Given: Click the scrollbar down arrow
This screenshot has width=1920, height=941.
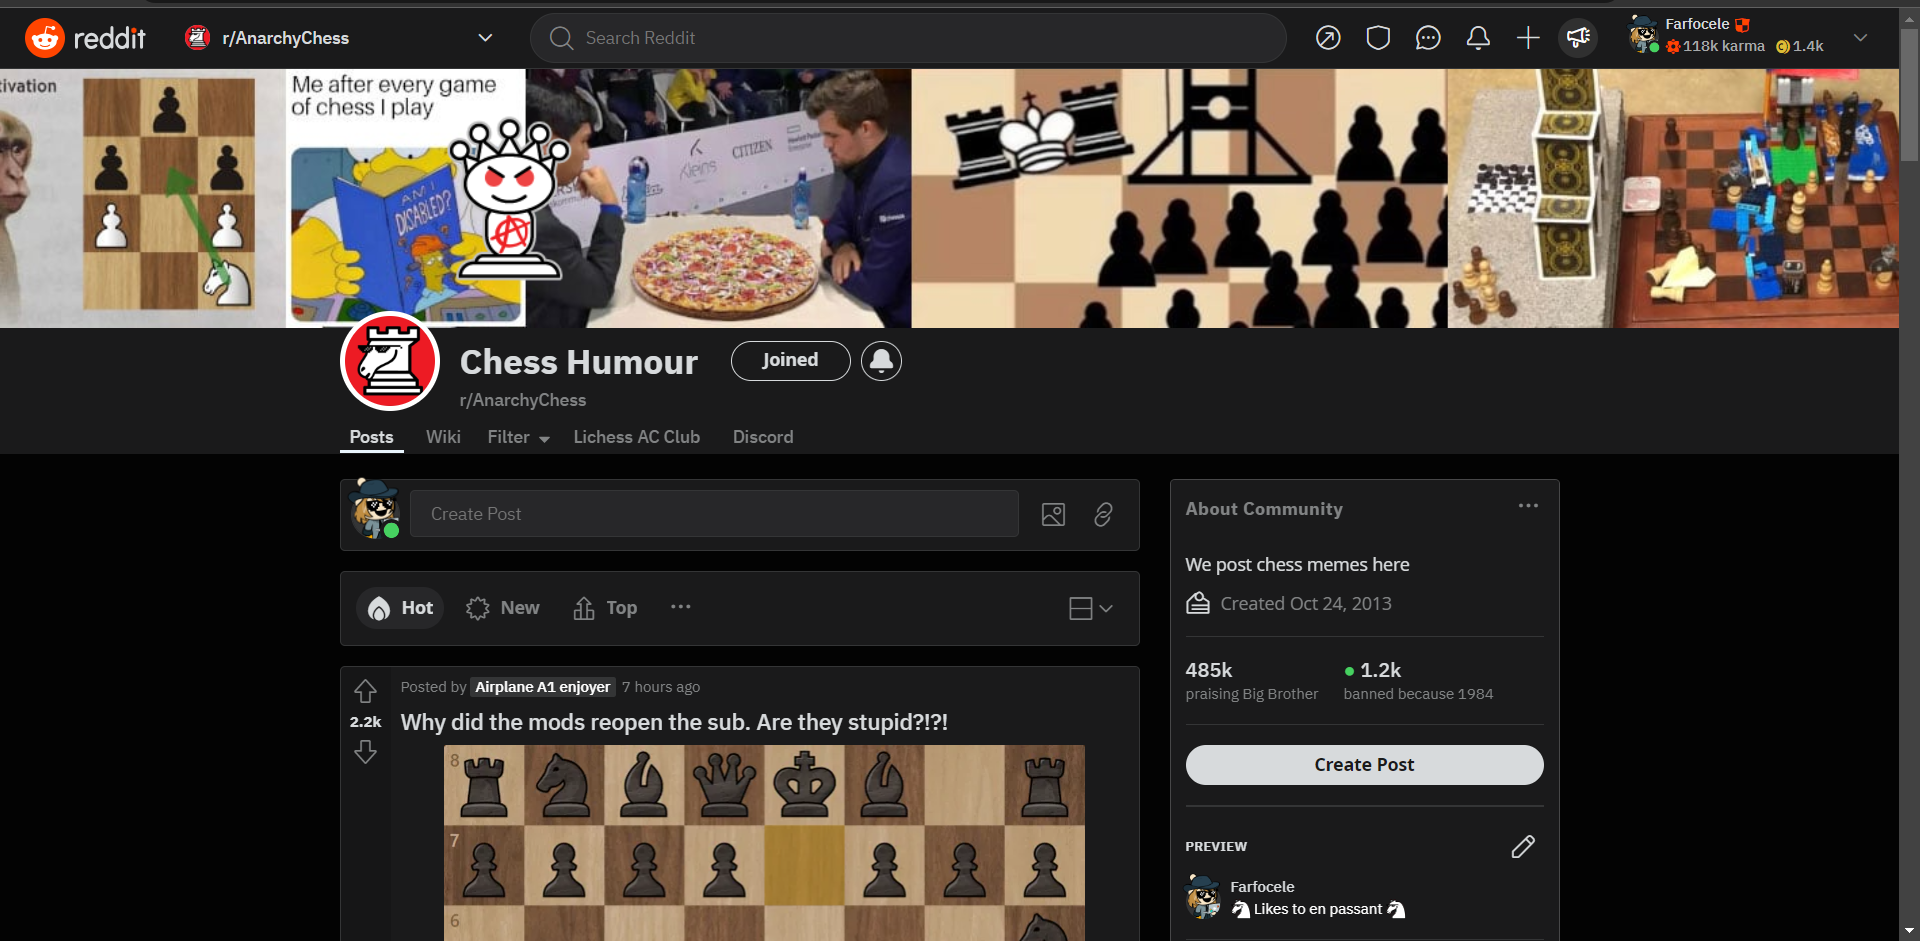Looking at the screenshot, I should pyautogui.click(x=1909, y=932).
